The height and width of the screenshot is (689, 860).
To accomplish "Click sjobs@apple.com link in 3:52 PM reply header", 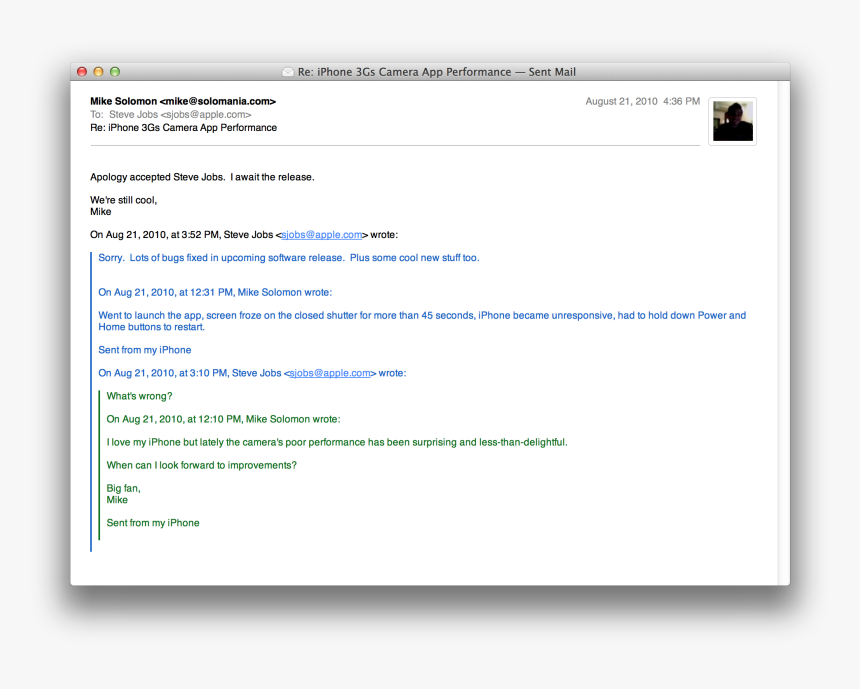I will coord(321,235).
